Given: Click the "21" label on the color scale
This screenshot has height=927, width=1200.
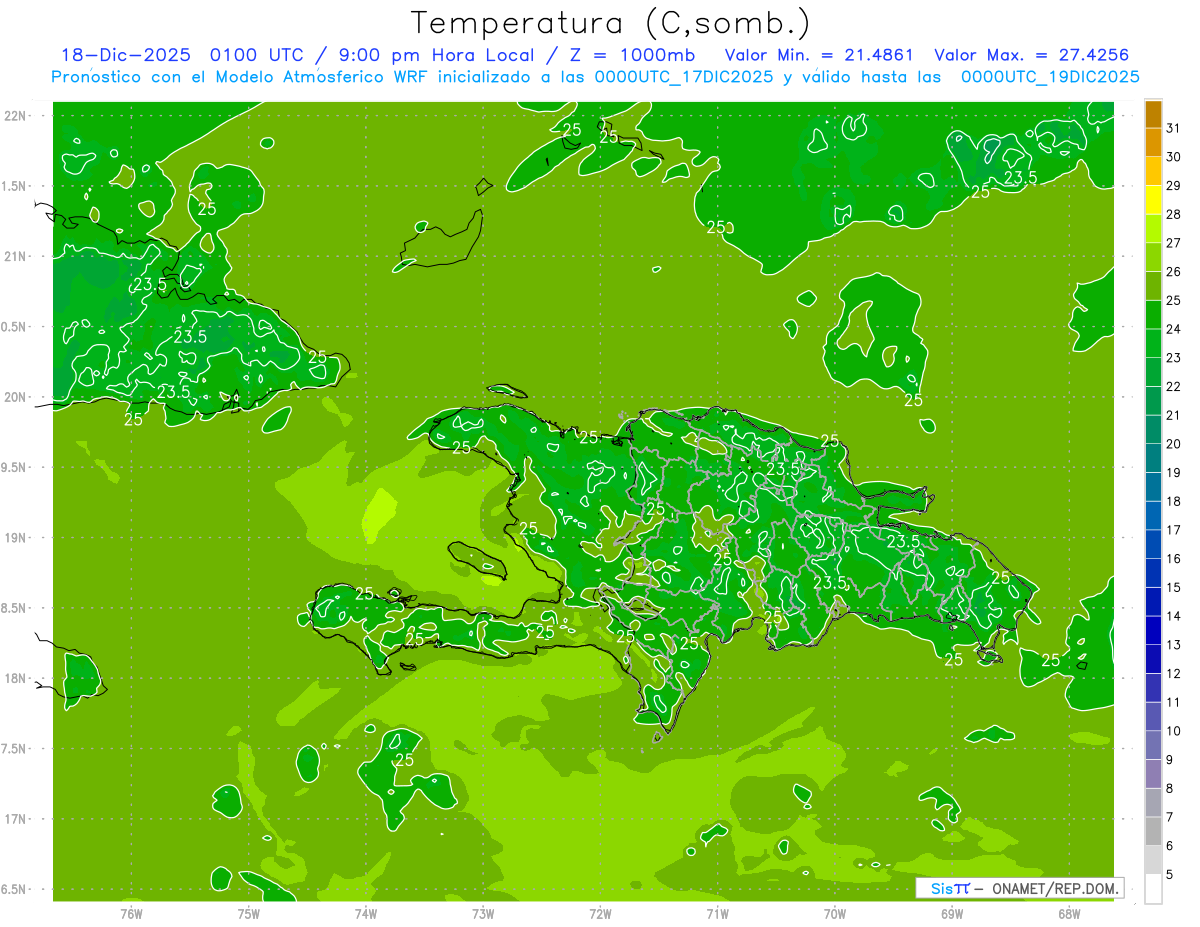Looking at the screenshot, I should [x=1174, y=415].
